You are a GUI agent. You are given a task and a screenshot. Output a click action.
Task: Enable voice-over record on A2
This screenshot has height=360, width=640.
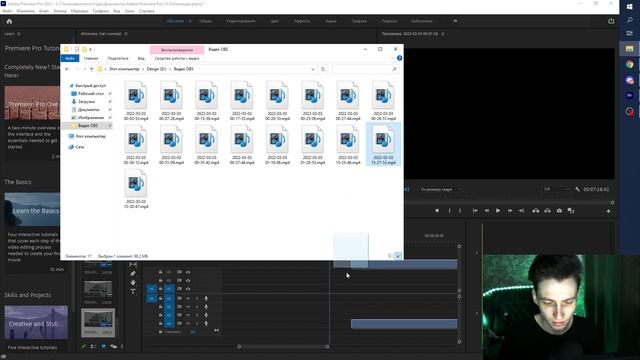[x=206, y=307]
